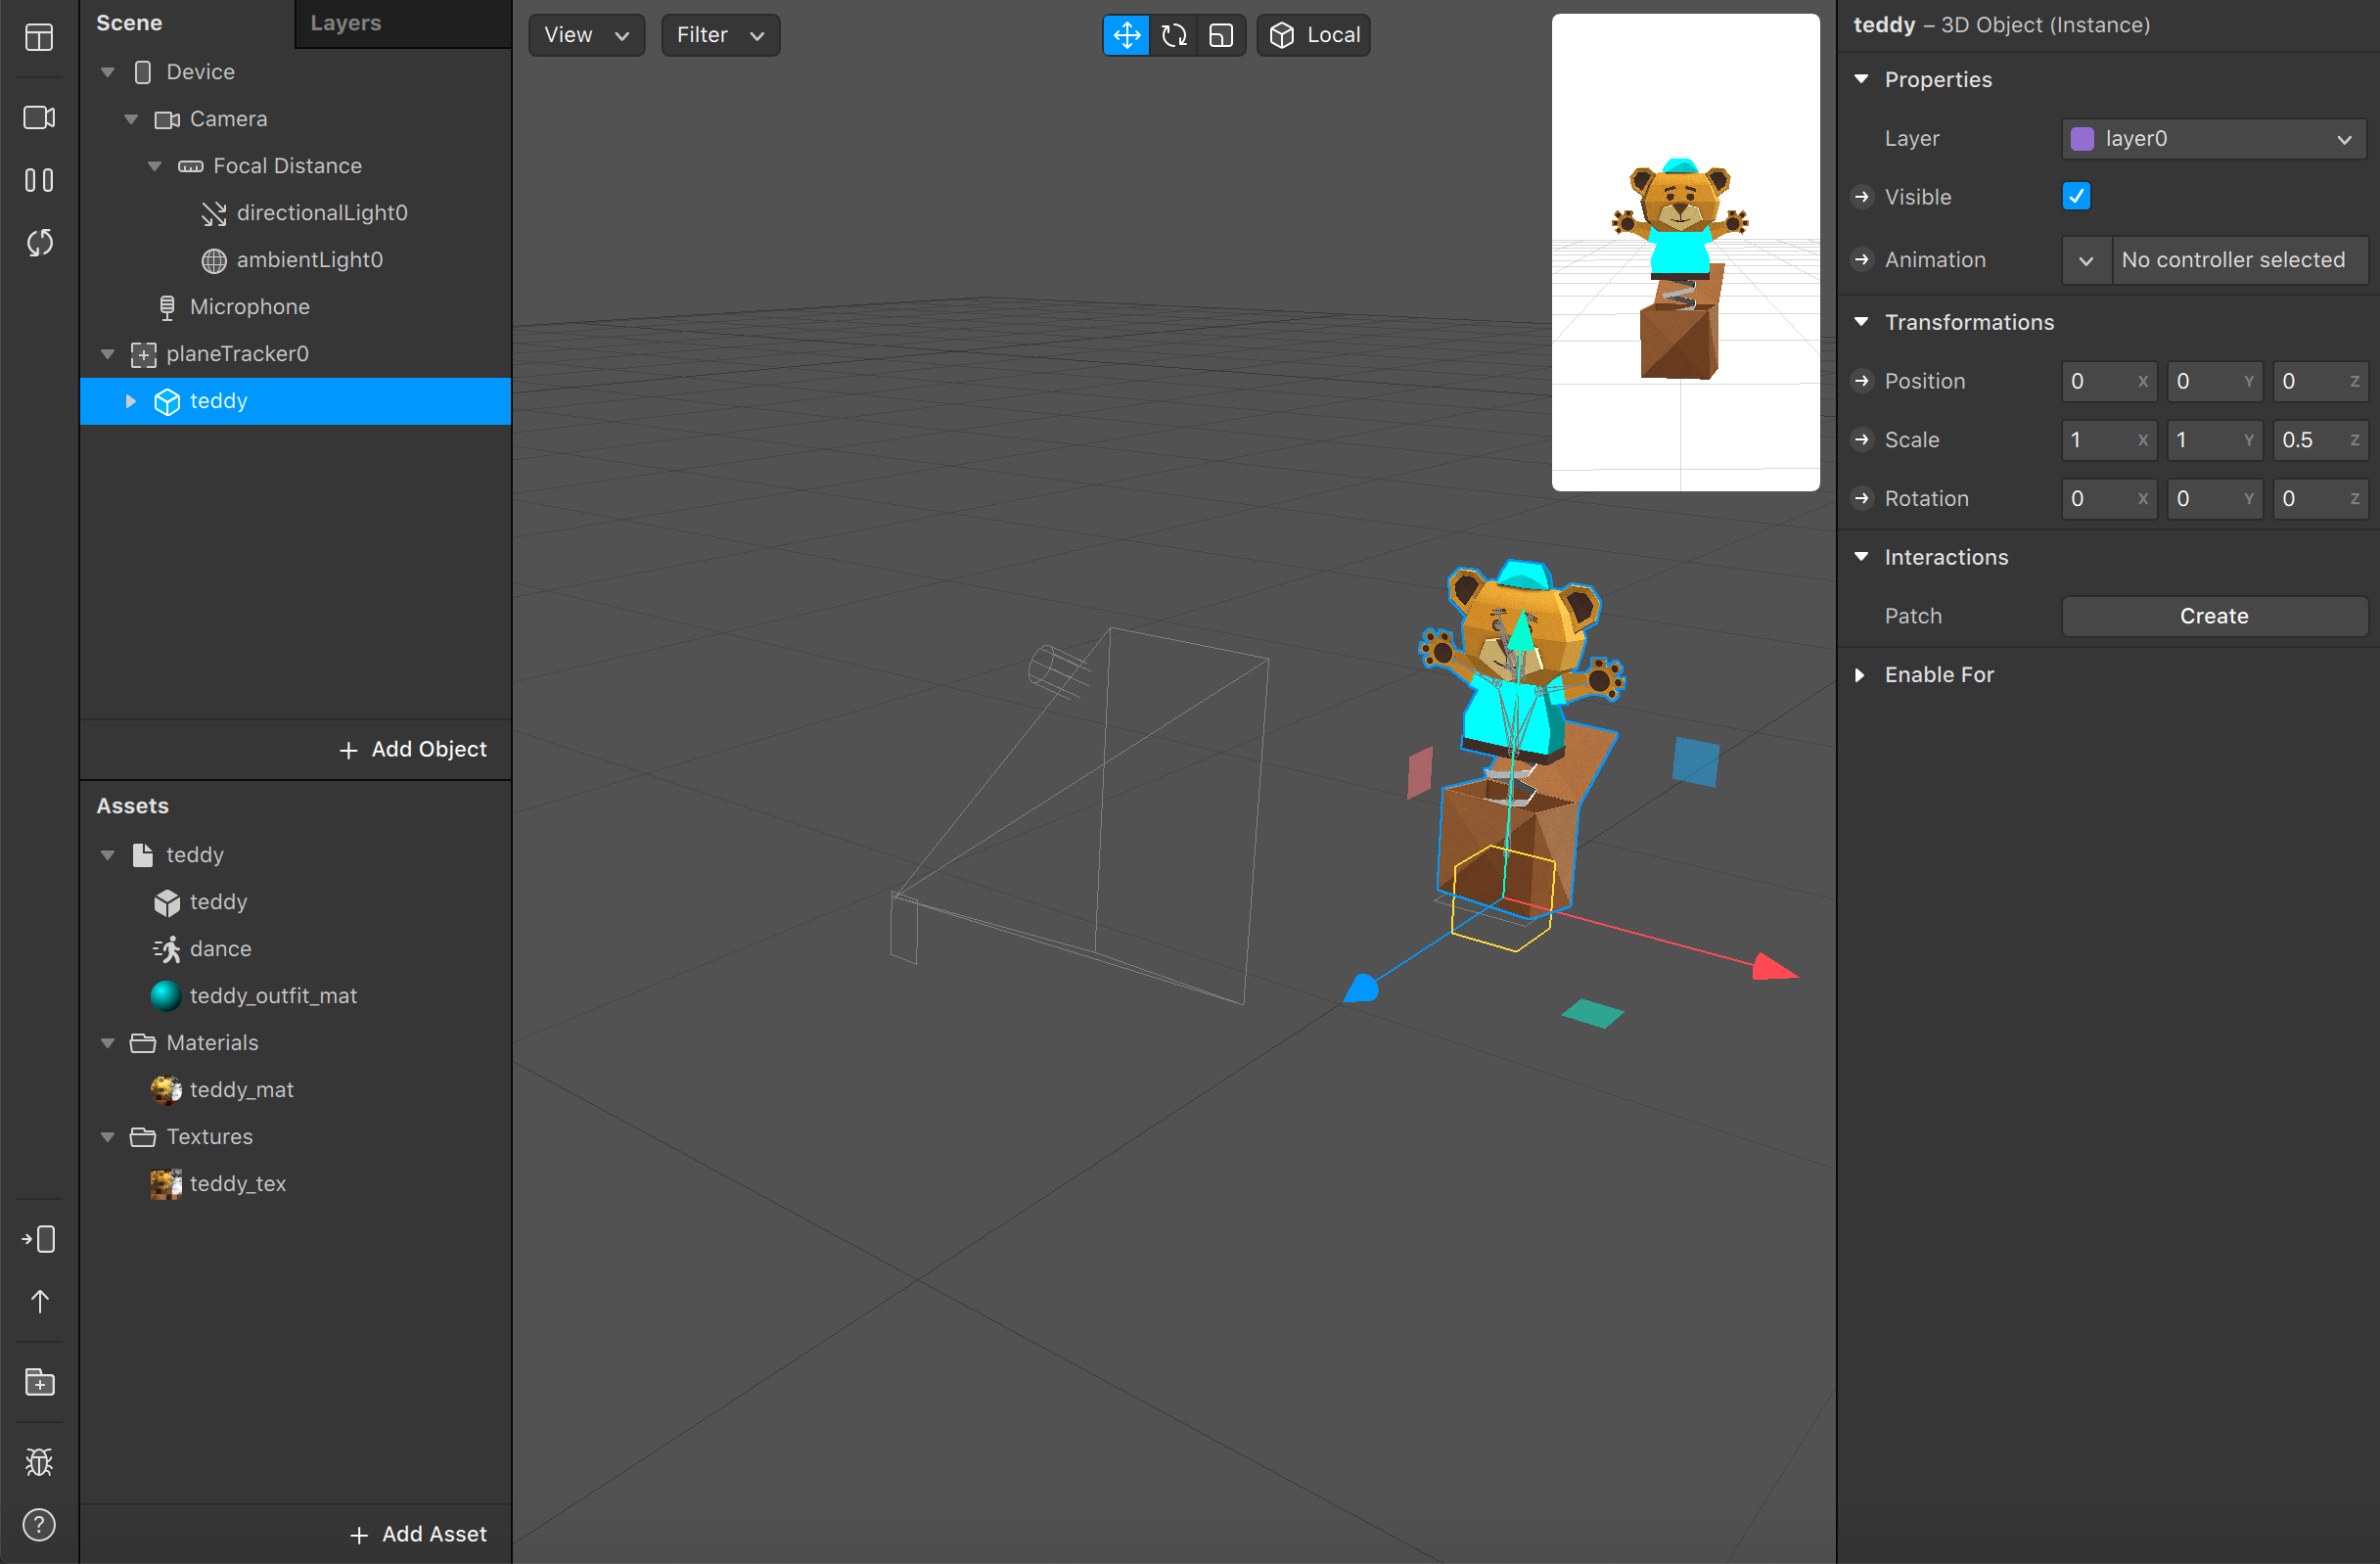Open the Animation controller dropdown
Image resolution: width=2380 pixels, height=1564 pixels.
(x=2086, y=260)
